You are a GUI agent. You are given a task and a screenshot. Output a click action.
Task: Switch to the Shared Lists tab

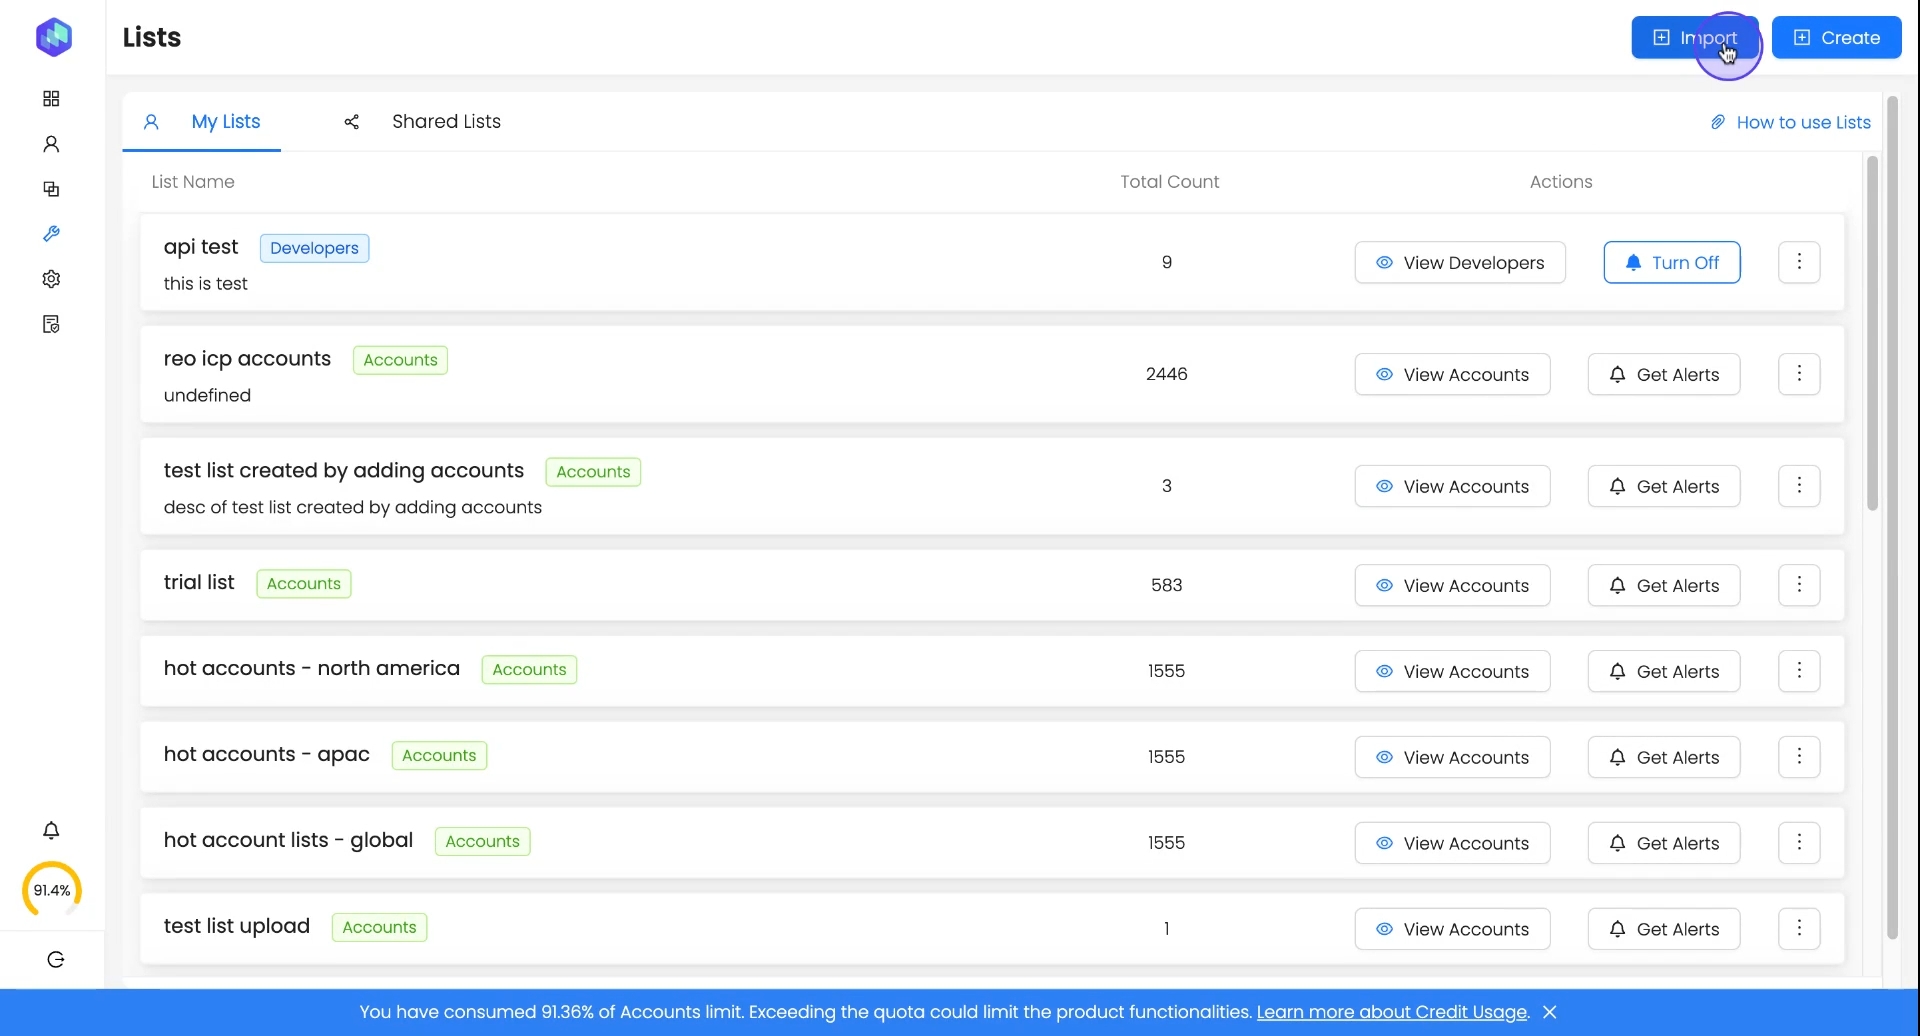446,122
